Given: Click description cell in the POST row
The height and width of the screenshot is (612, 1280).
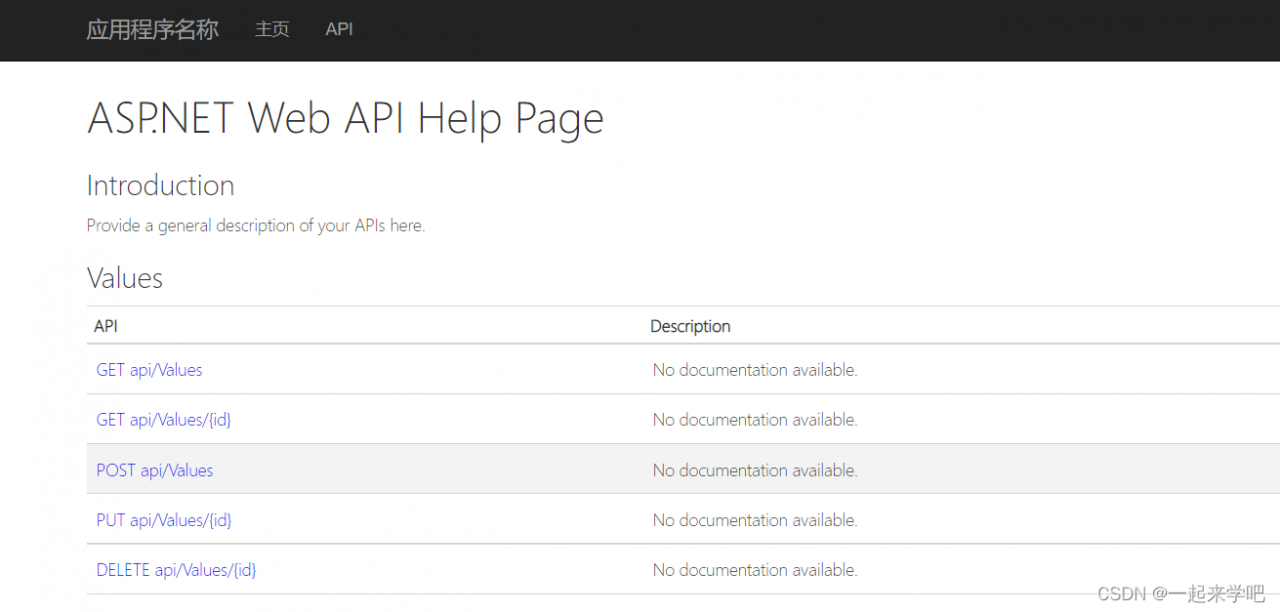Looking at the screenshot, I should (755, 470).
